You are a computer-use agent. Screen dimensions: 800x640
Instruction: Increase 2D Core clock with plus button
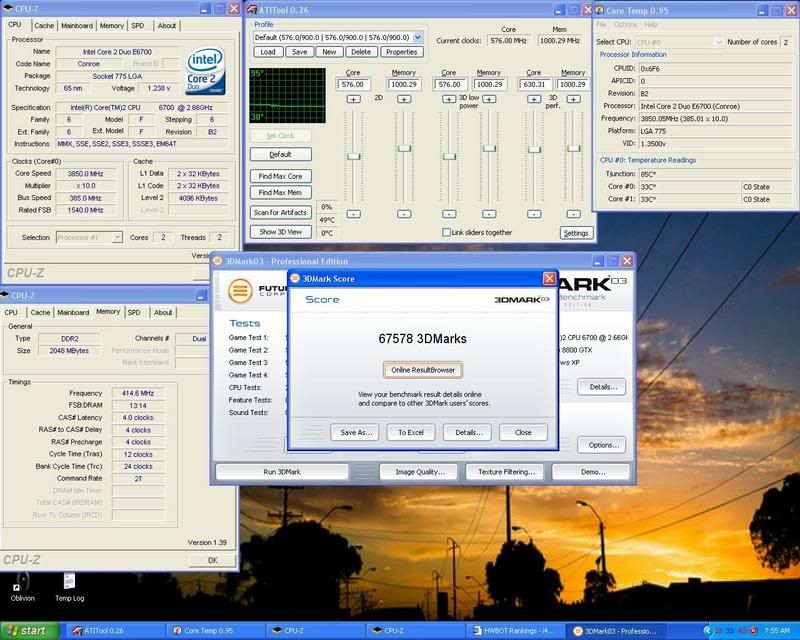(x=353, y=99)
